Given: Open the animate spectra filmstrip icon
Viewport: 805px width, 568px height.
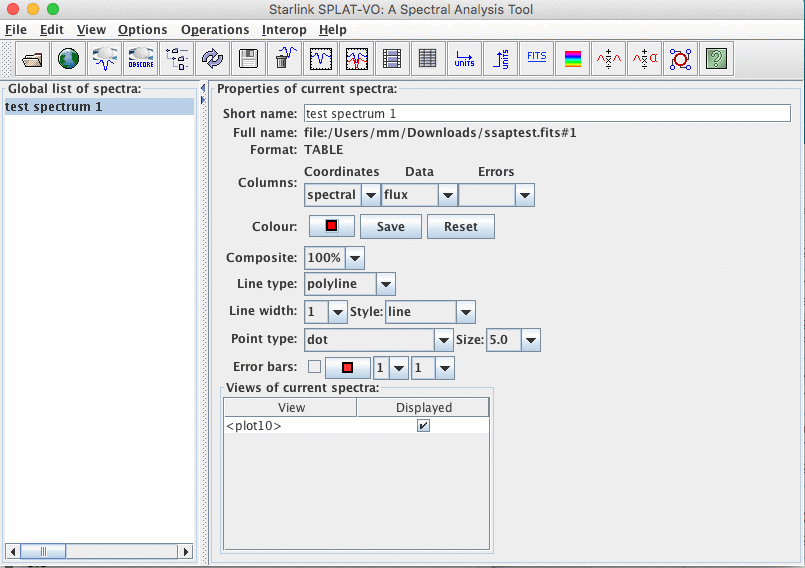Looking at the screenshot, I should point(392,59).
